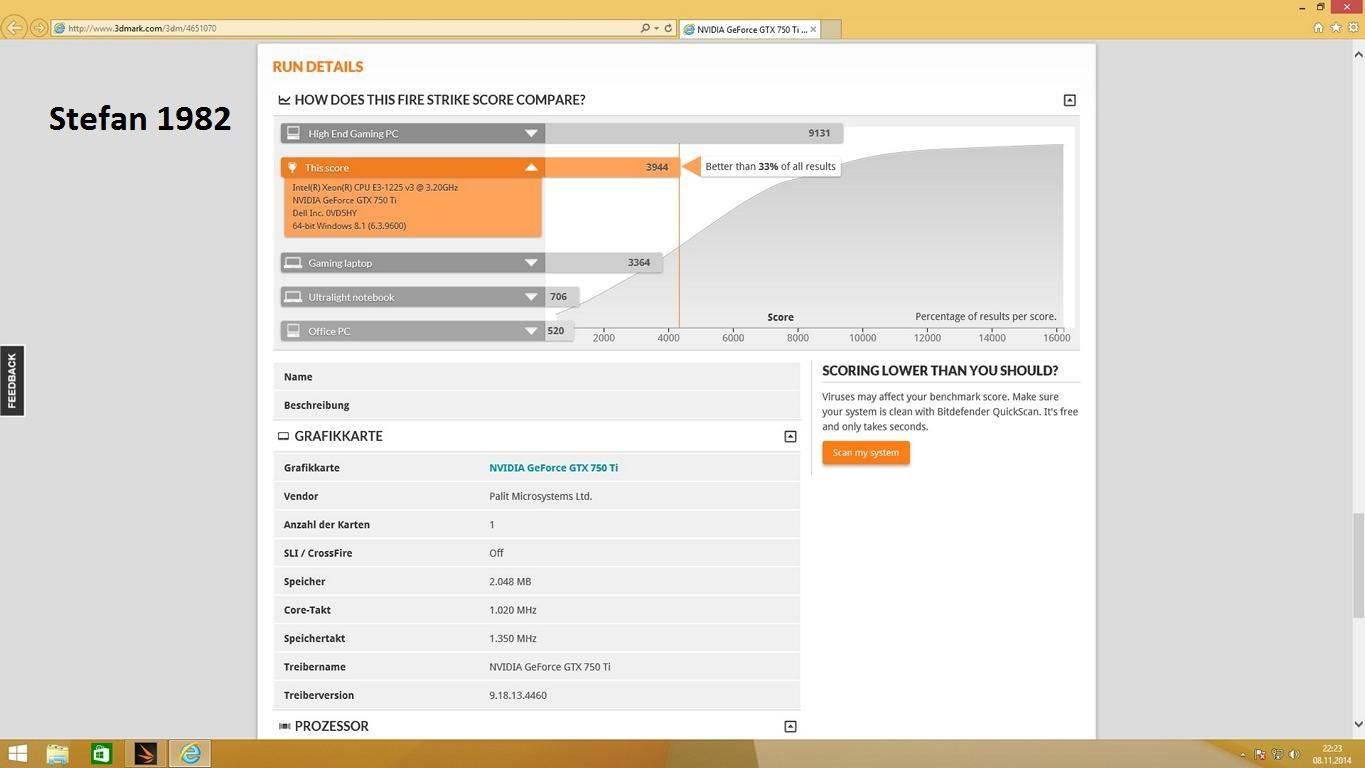This screenshot has width=1365, height=768.
Task: Open File Explorer from the taskbar
Action: pyautogui.click(x=57, y=753)
